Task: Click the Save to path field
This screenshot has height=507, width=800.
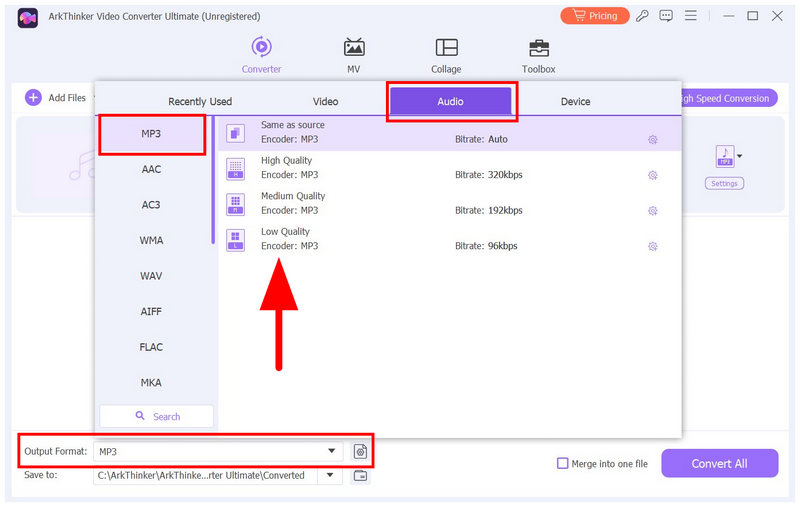Action: (206, 475)
